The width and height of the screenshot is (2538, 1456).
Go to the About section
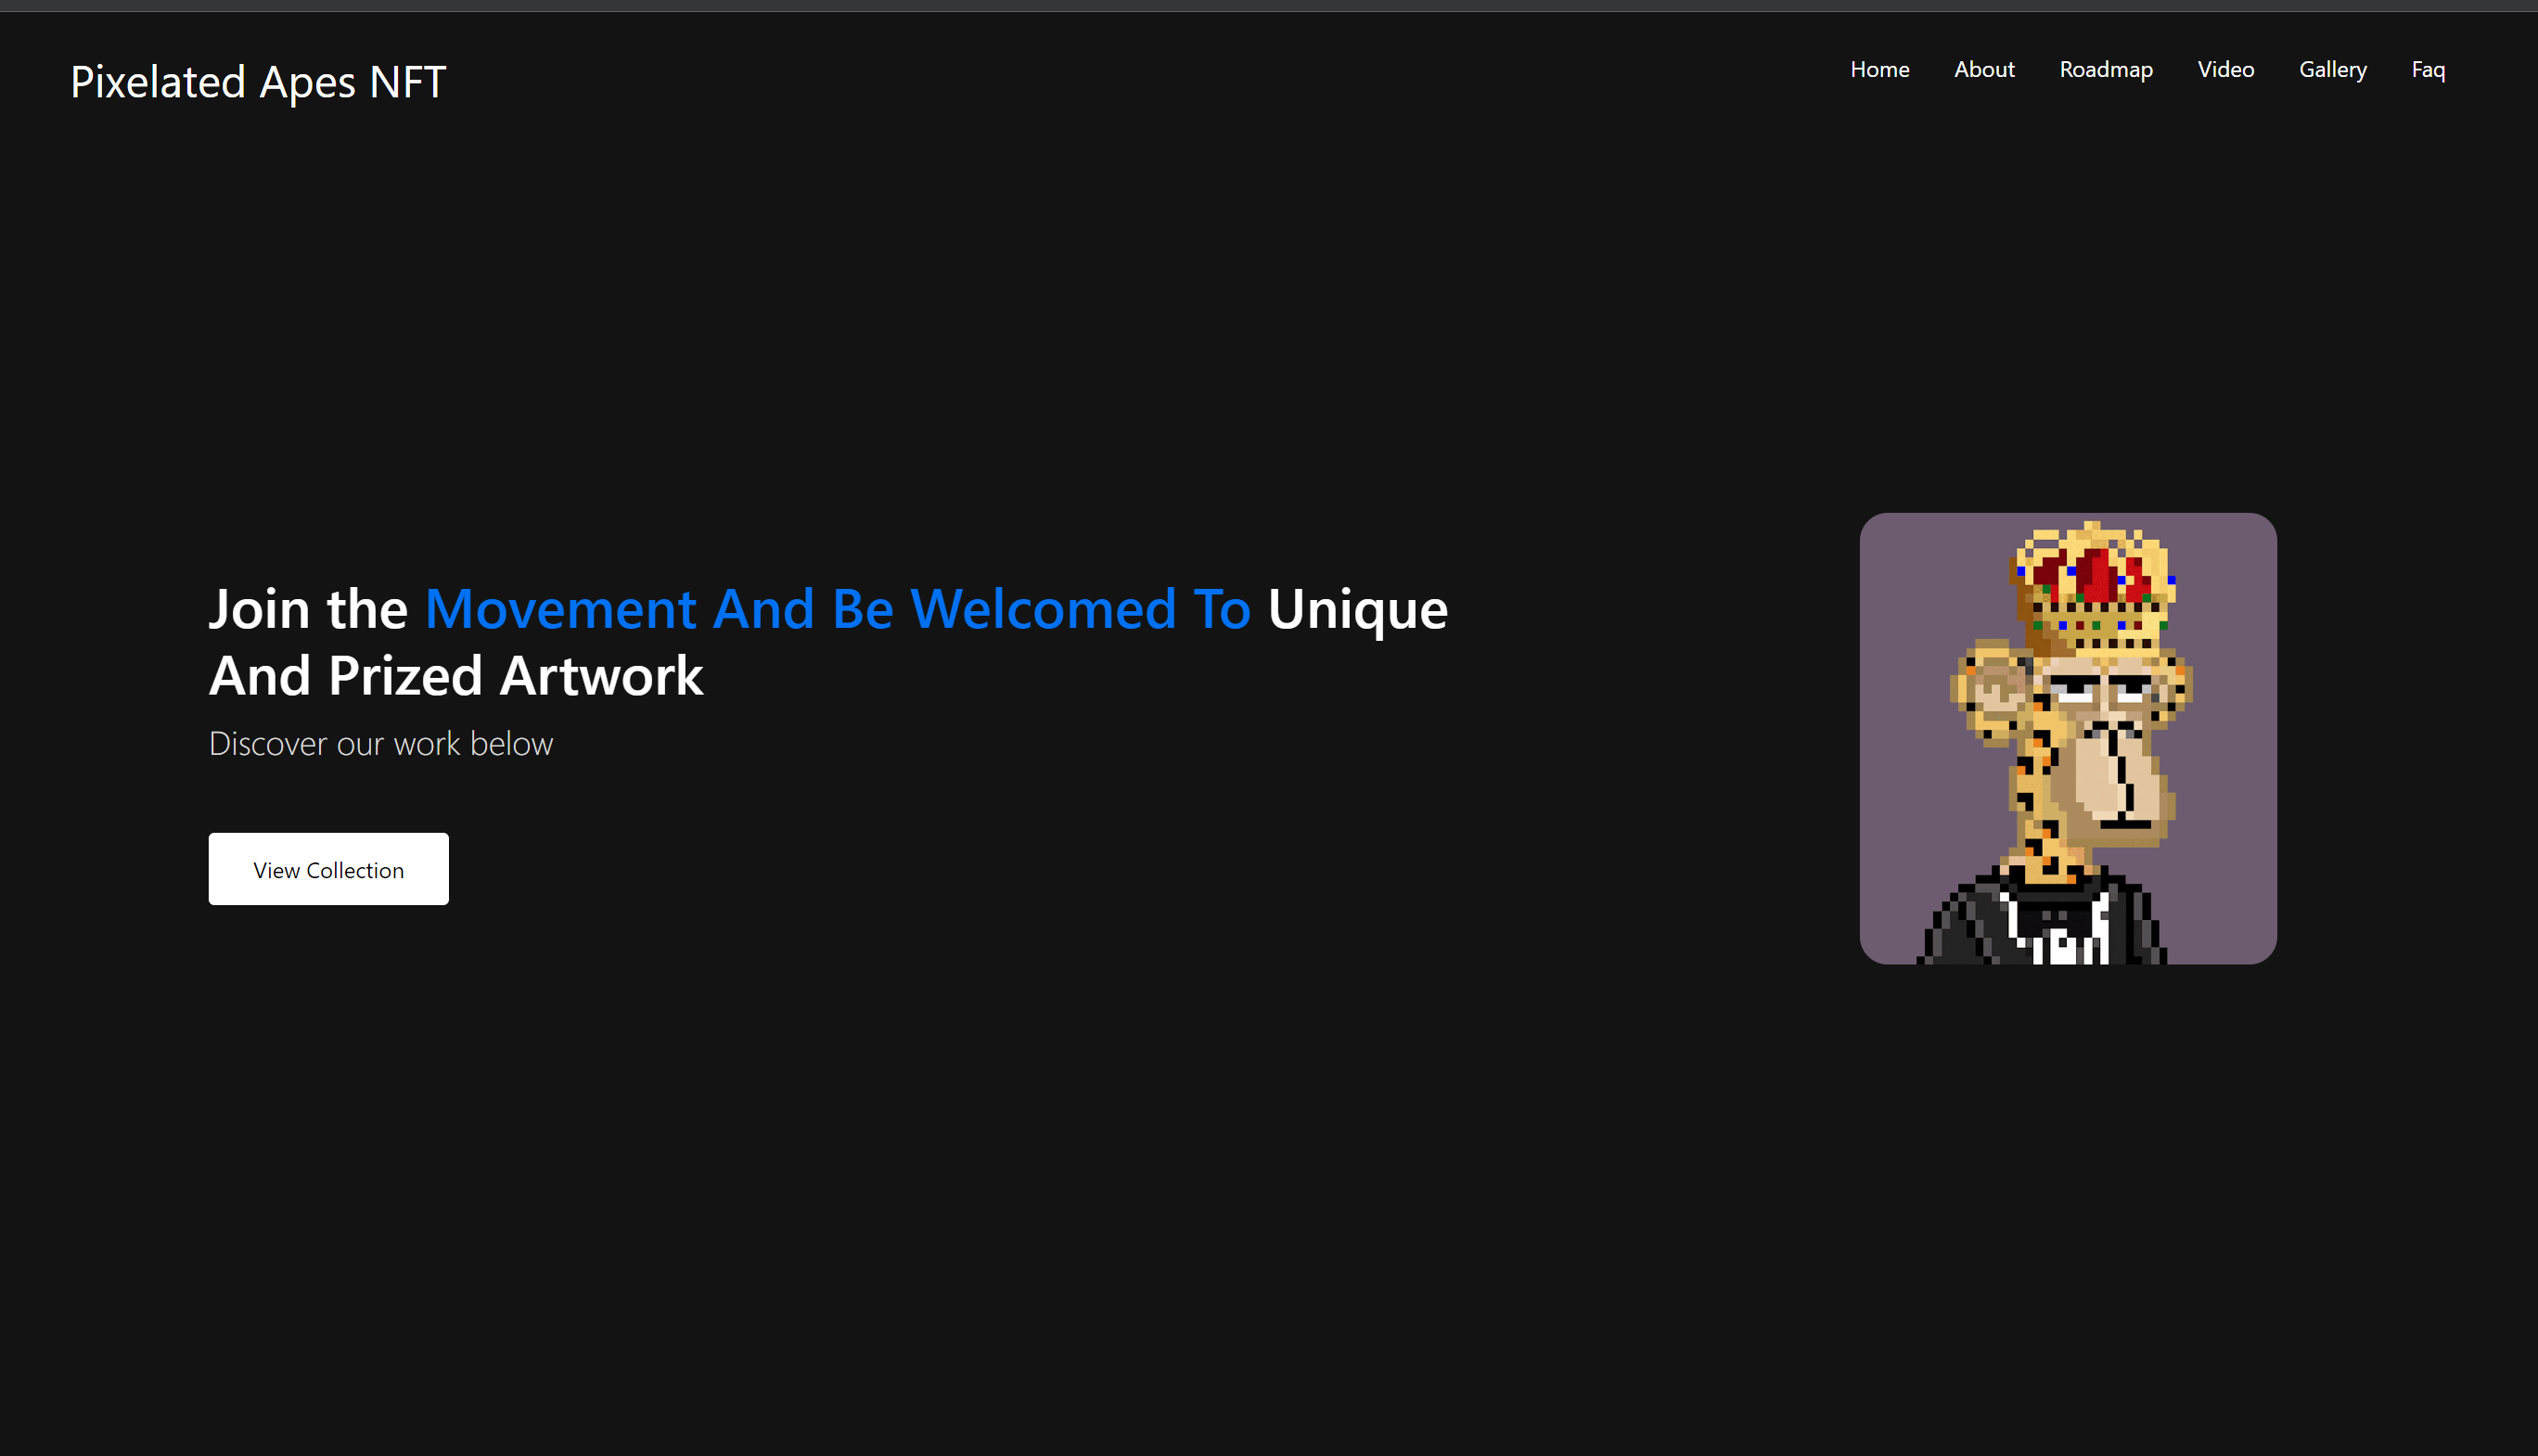click(x=1984, y=70)
